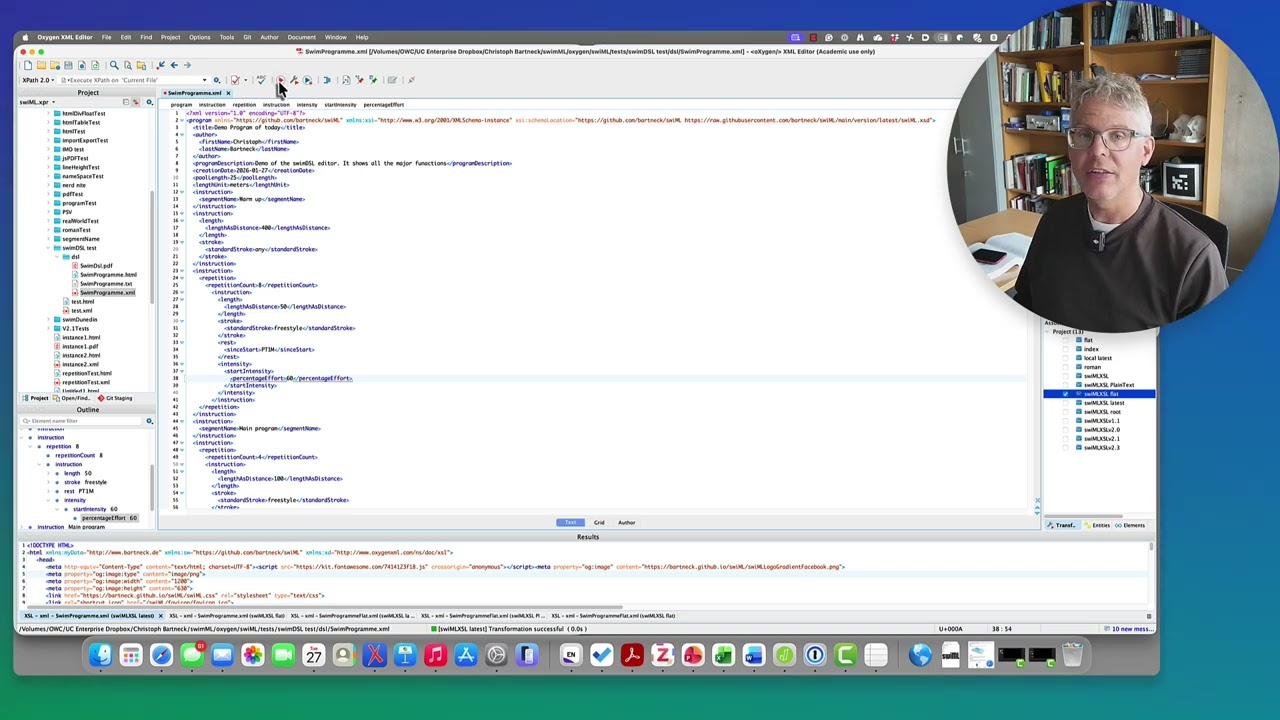Uncheck the 'swiMLXSL flat' scenario checkbox
The width and height of the screenshot is (1280, 720).
tap(1065, 394)
